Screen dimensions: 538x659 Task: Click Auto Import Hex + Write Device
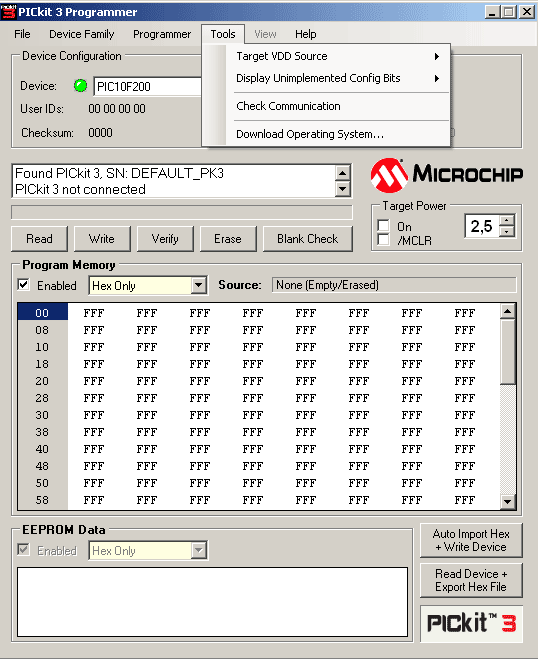471,540
